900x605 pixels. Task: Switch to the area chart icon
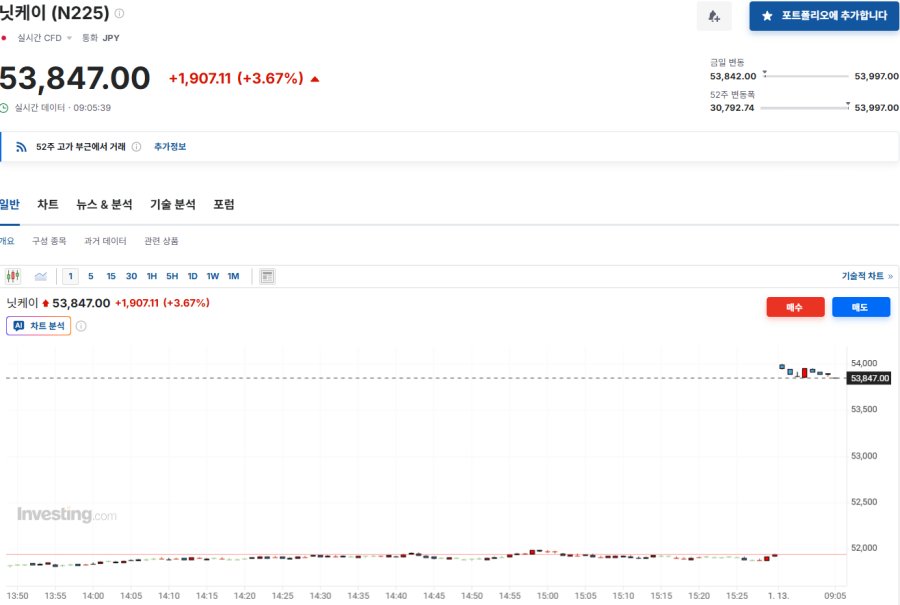[x=41, y=276]
